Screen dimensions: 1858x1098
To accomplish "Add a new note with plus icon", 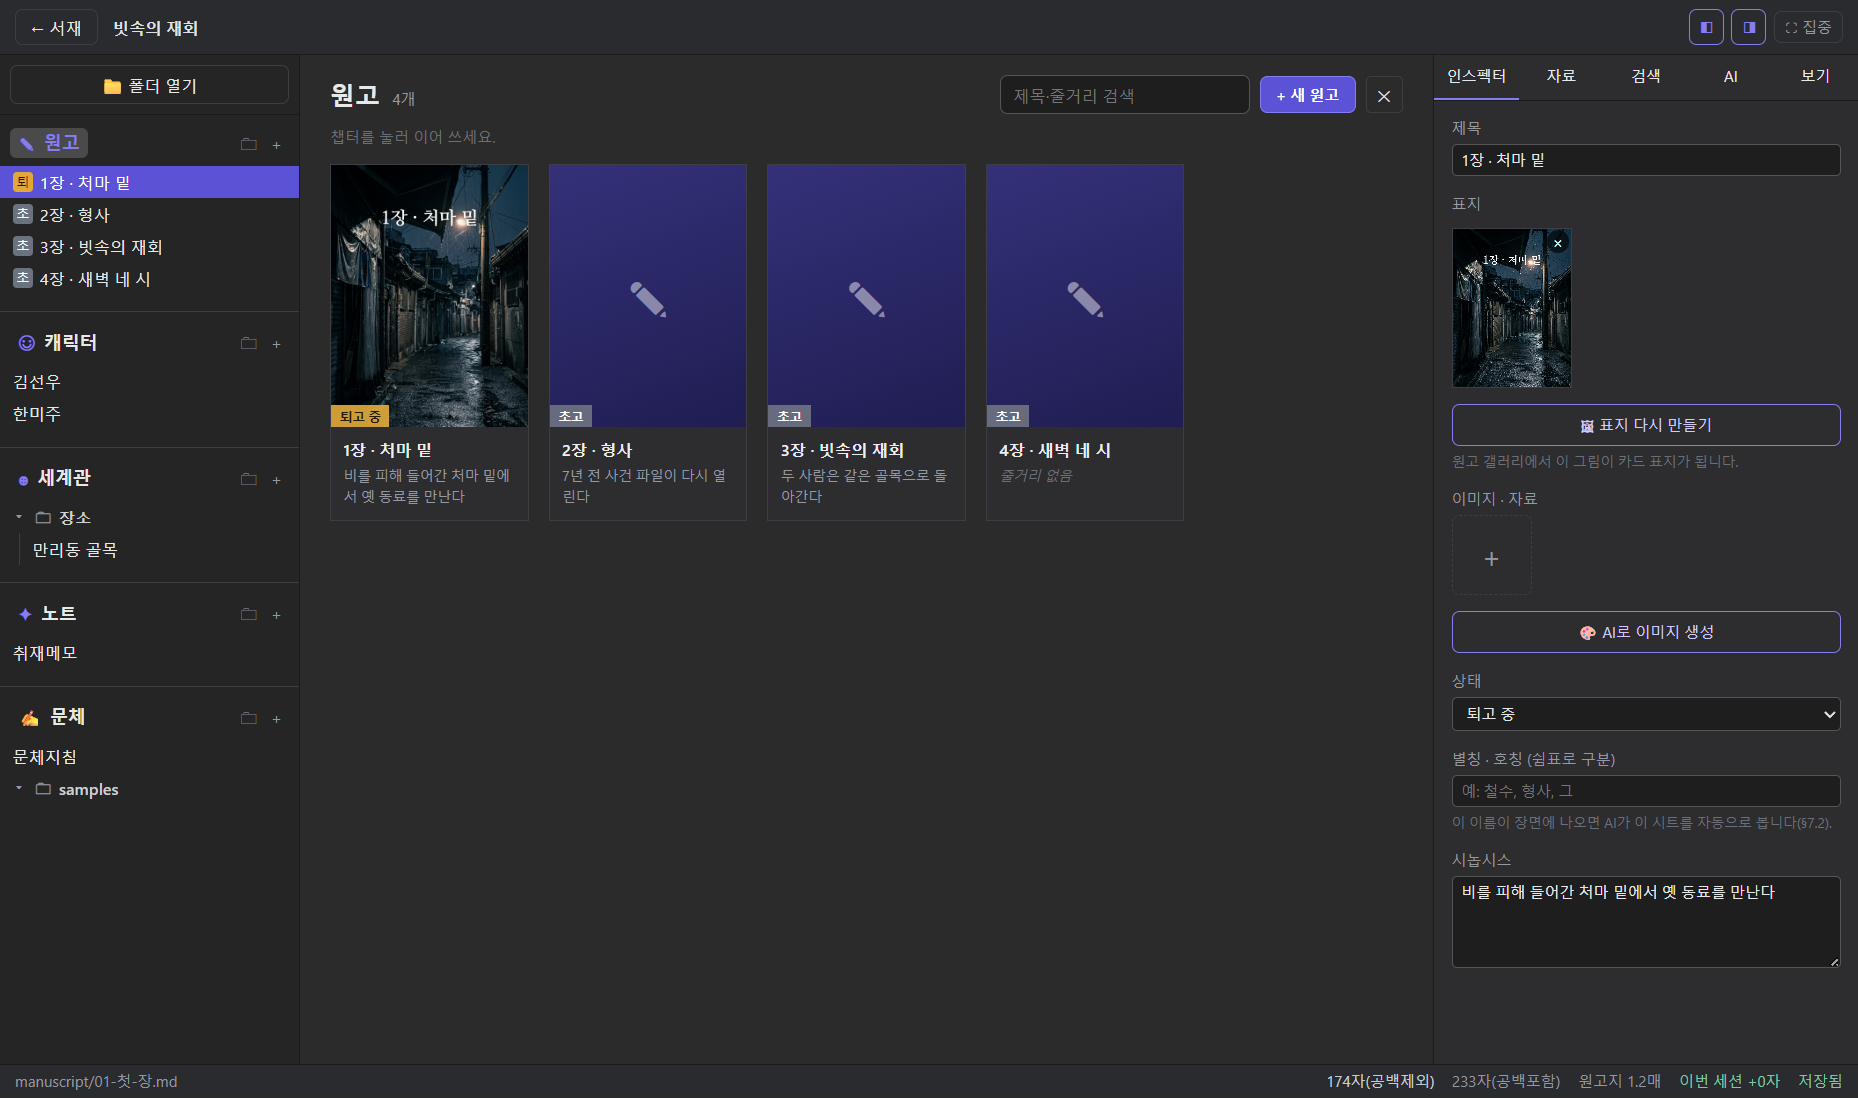I will [277, 615].
